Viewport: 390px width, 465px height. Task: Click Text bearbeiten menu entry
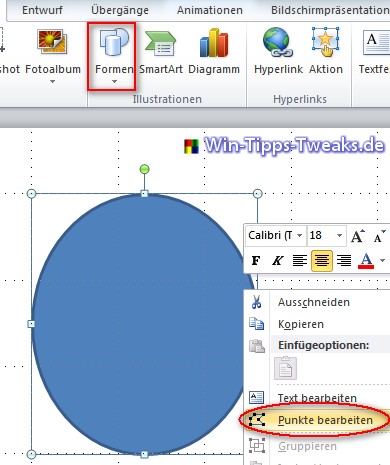317,398
